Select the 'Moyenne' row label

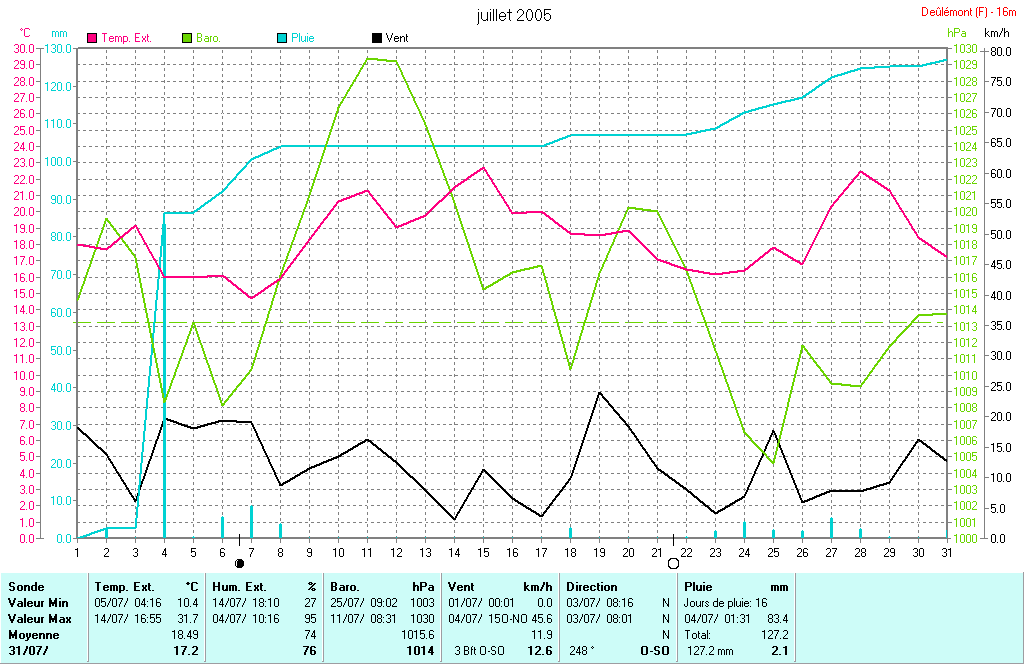click(x=32, y=635)
